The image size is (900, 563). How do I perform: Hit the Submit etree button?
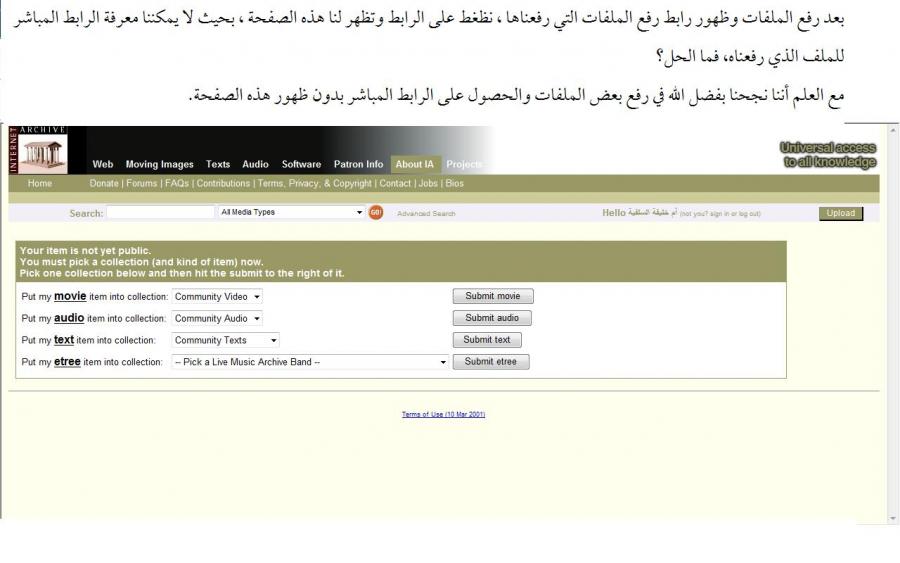click(491, 362)
